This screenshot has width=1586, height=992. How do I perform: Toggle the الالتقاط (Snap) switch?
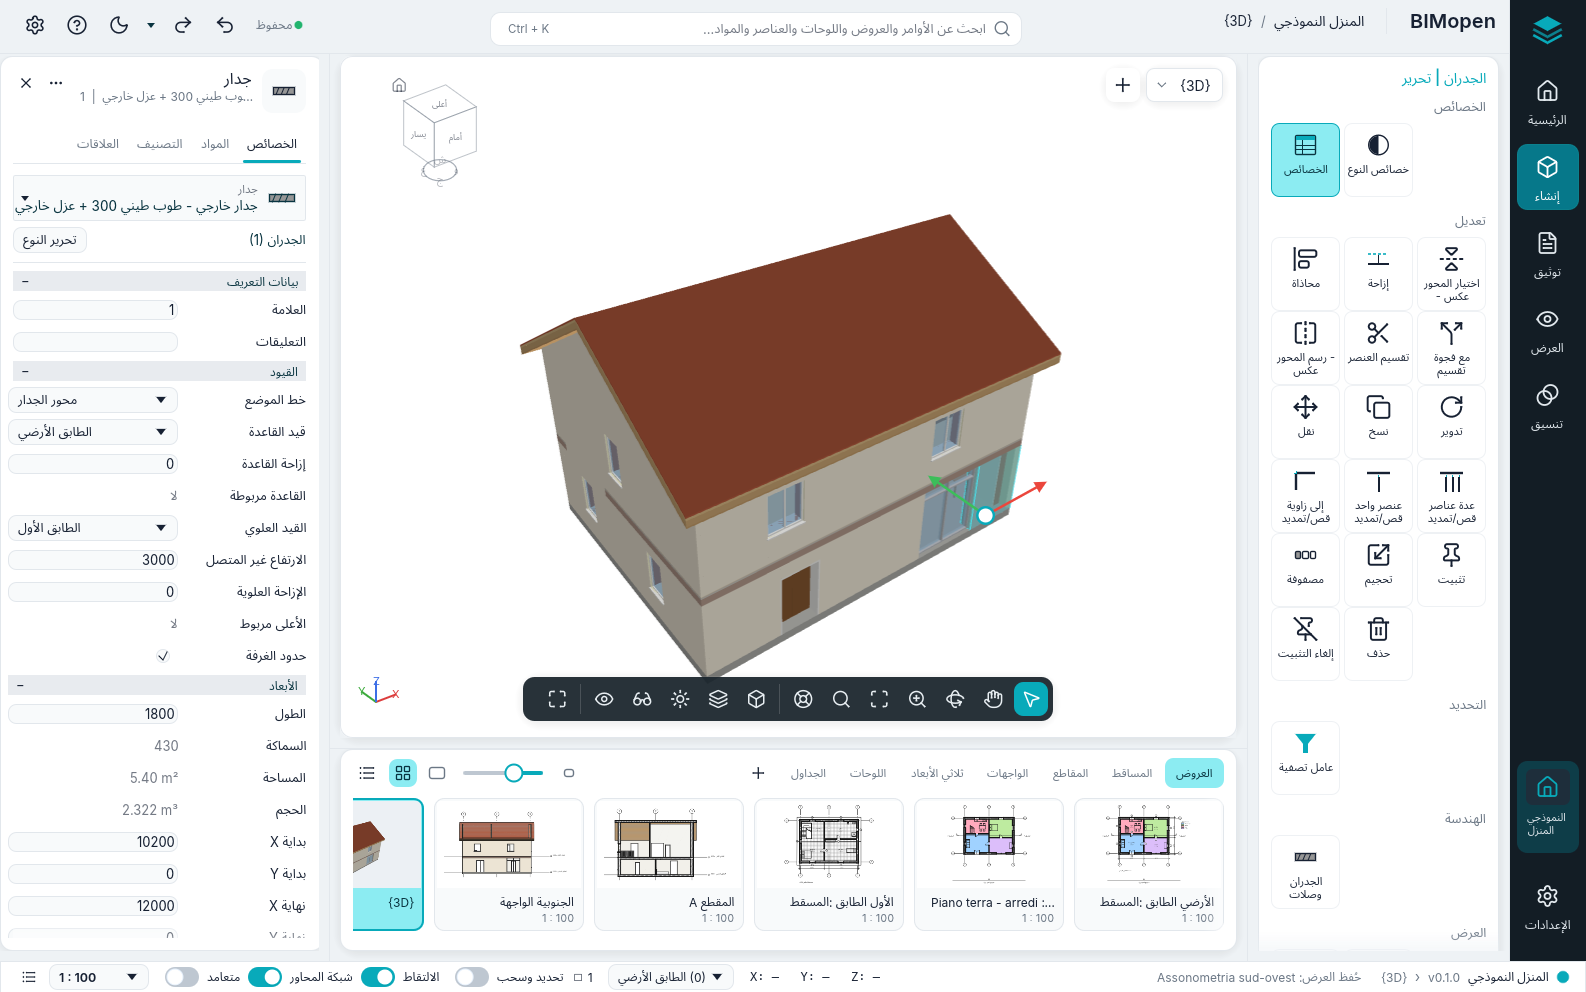coord(378,977)
